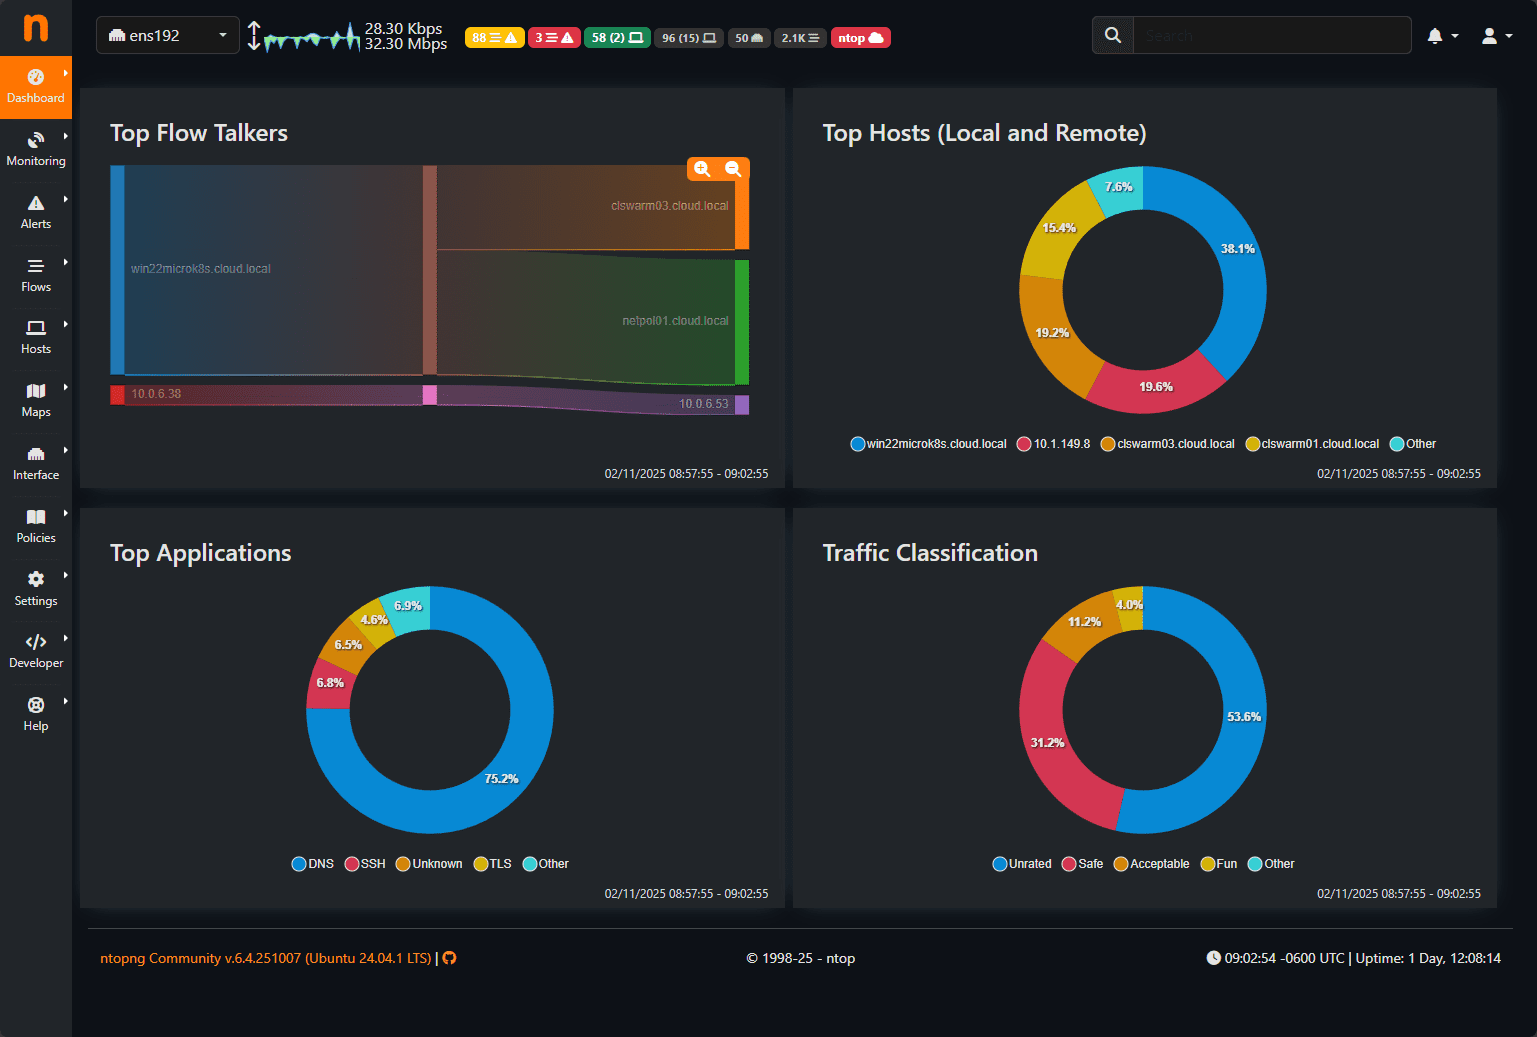This screenshot has width=1537, height=1037.
Task: Click the ntopng Community version link
Action: pos(265,958)
